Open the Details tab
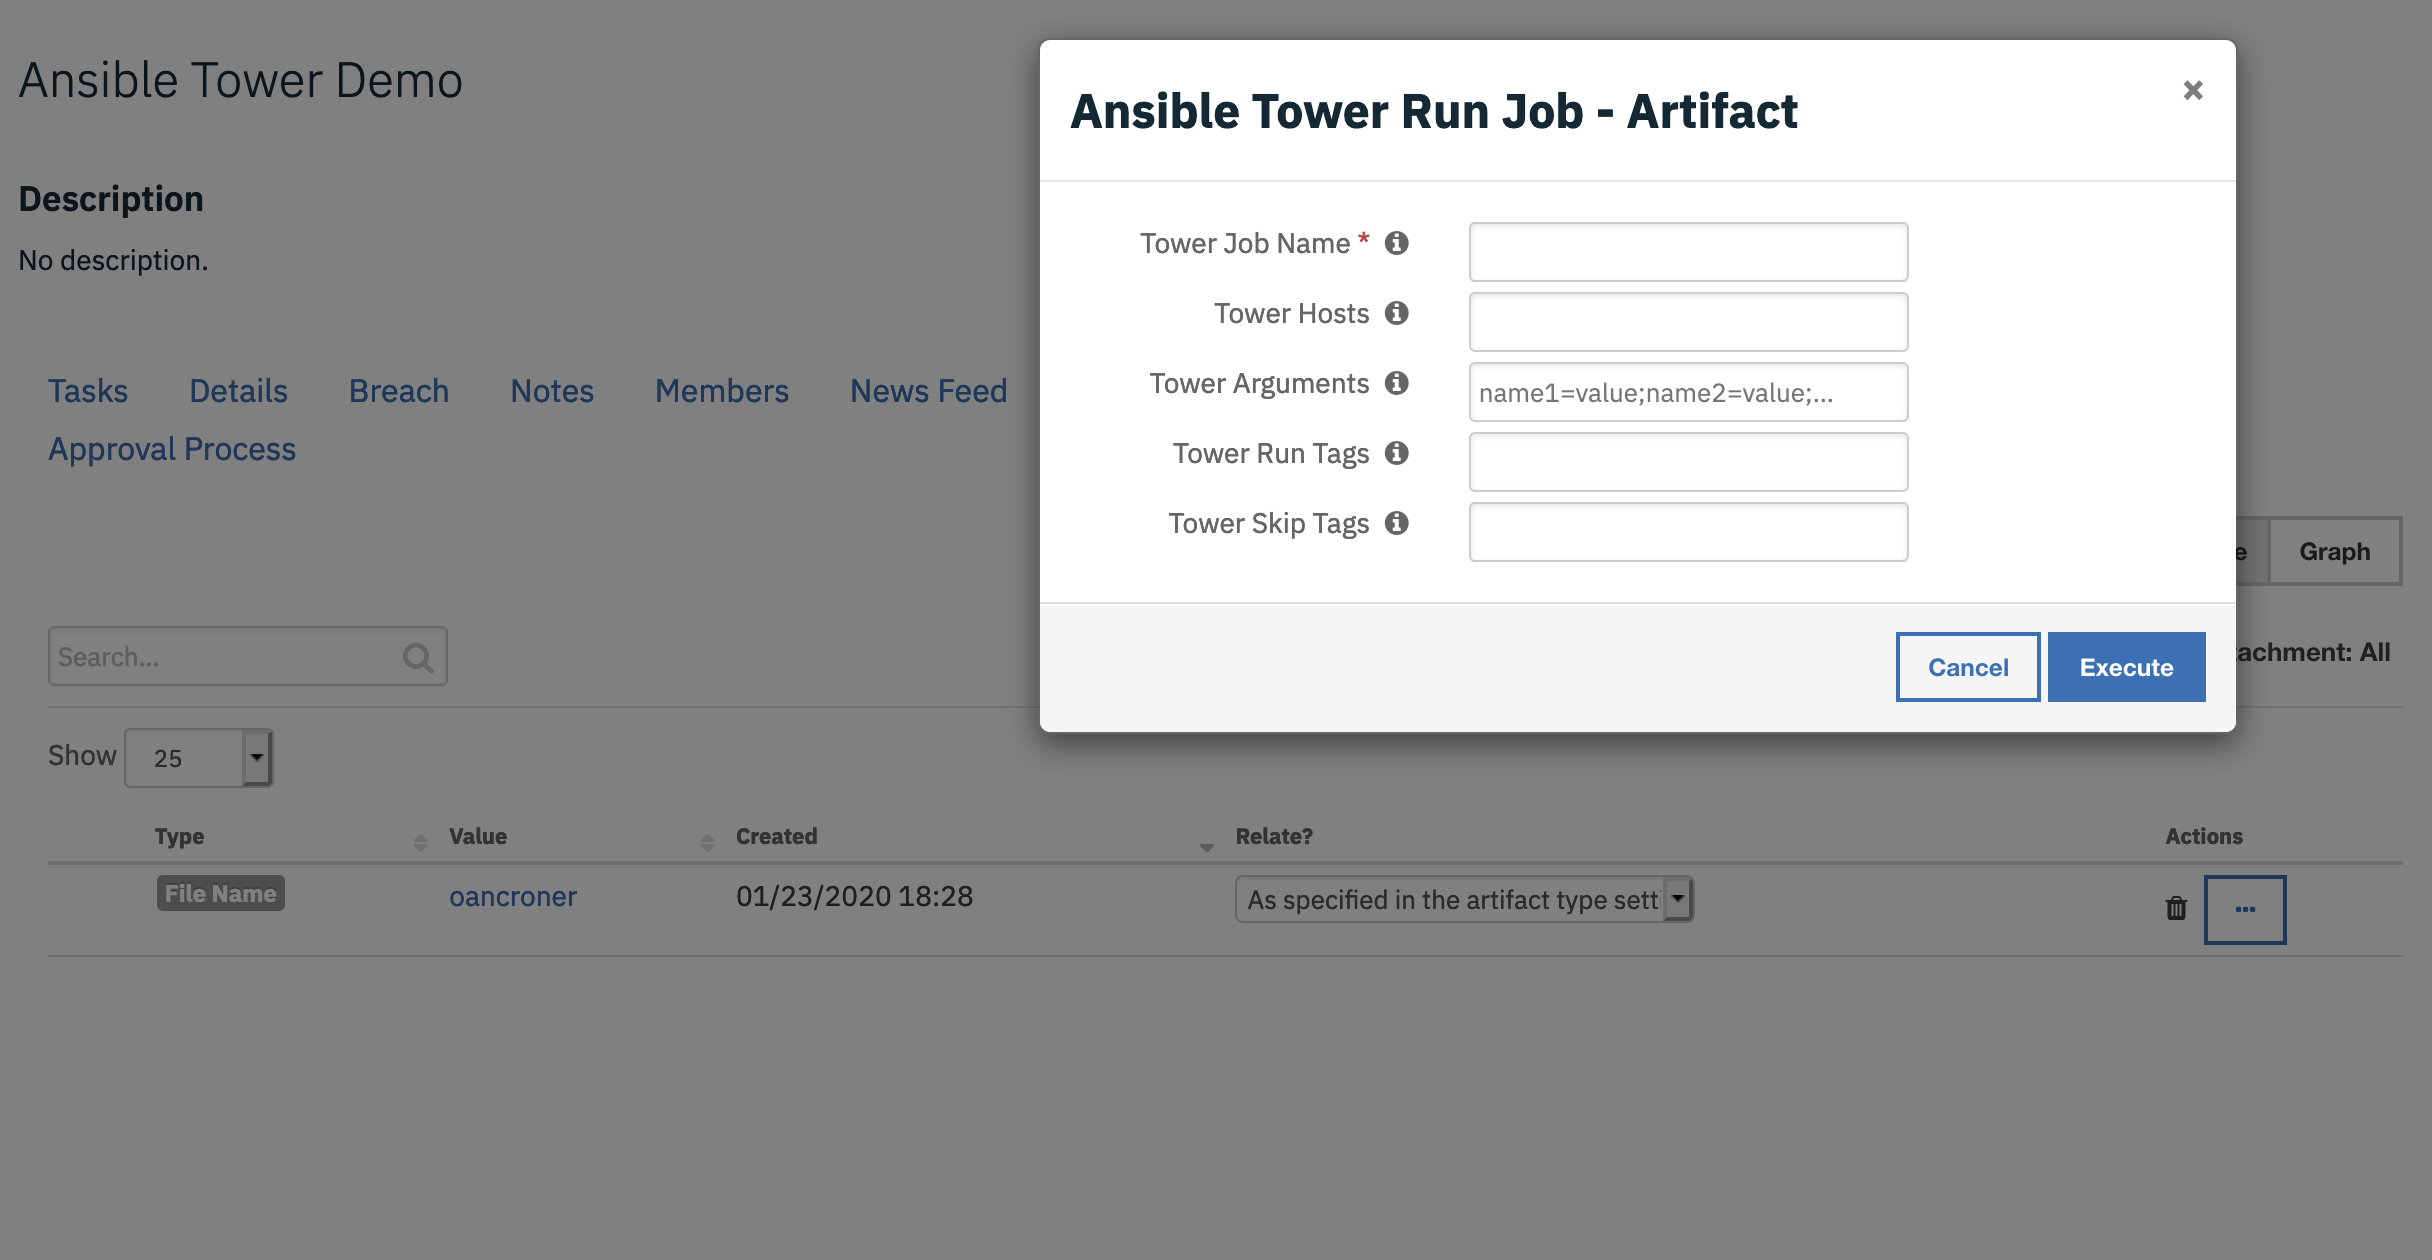2432x1260 pixels. tap(238, 391)
